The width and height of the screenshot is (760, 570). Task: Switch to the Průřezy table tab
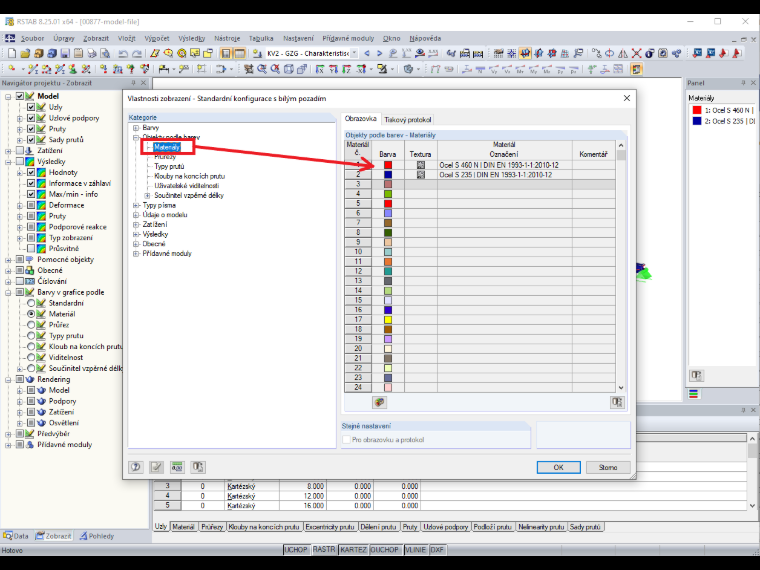[212, 527]
